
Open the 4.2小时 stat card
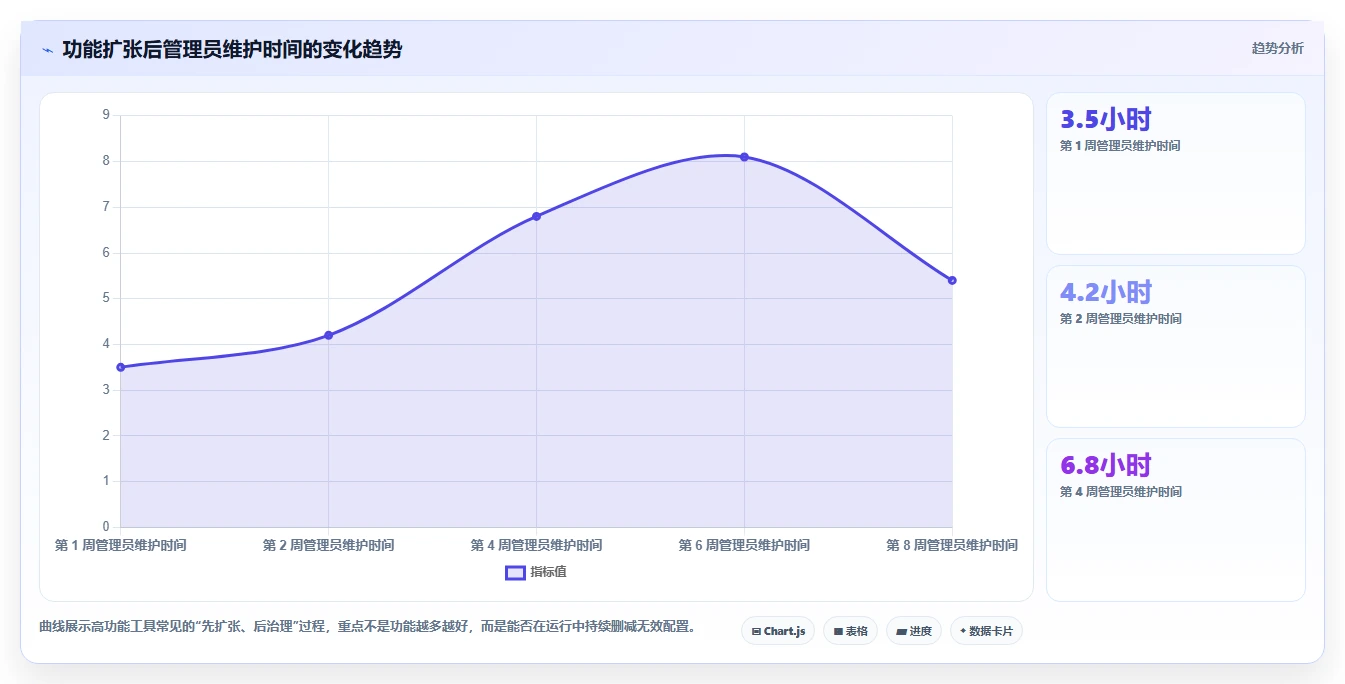[1176, 346]
